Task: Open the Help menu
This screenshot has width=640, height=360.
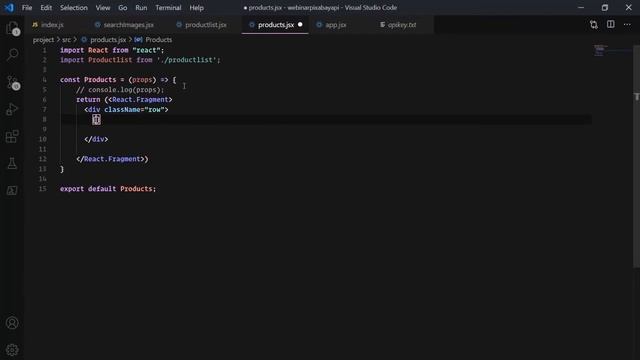Action: coord(196,7)
